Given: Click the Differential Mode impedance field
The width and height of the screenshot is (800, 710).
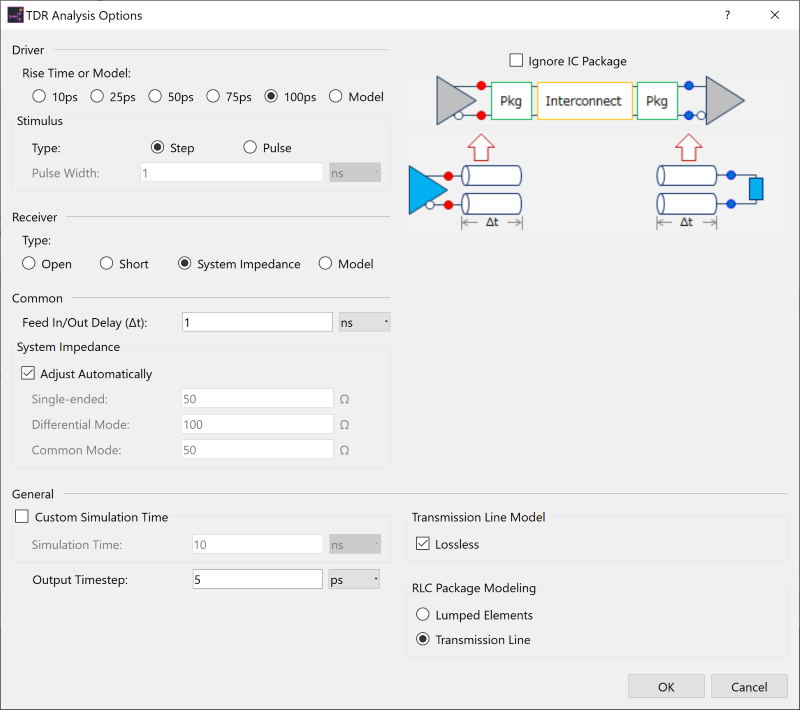Looking at the screenshot, I should point(258,424).
